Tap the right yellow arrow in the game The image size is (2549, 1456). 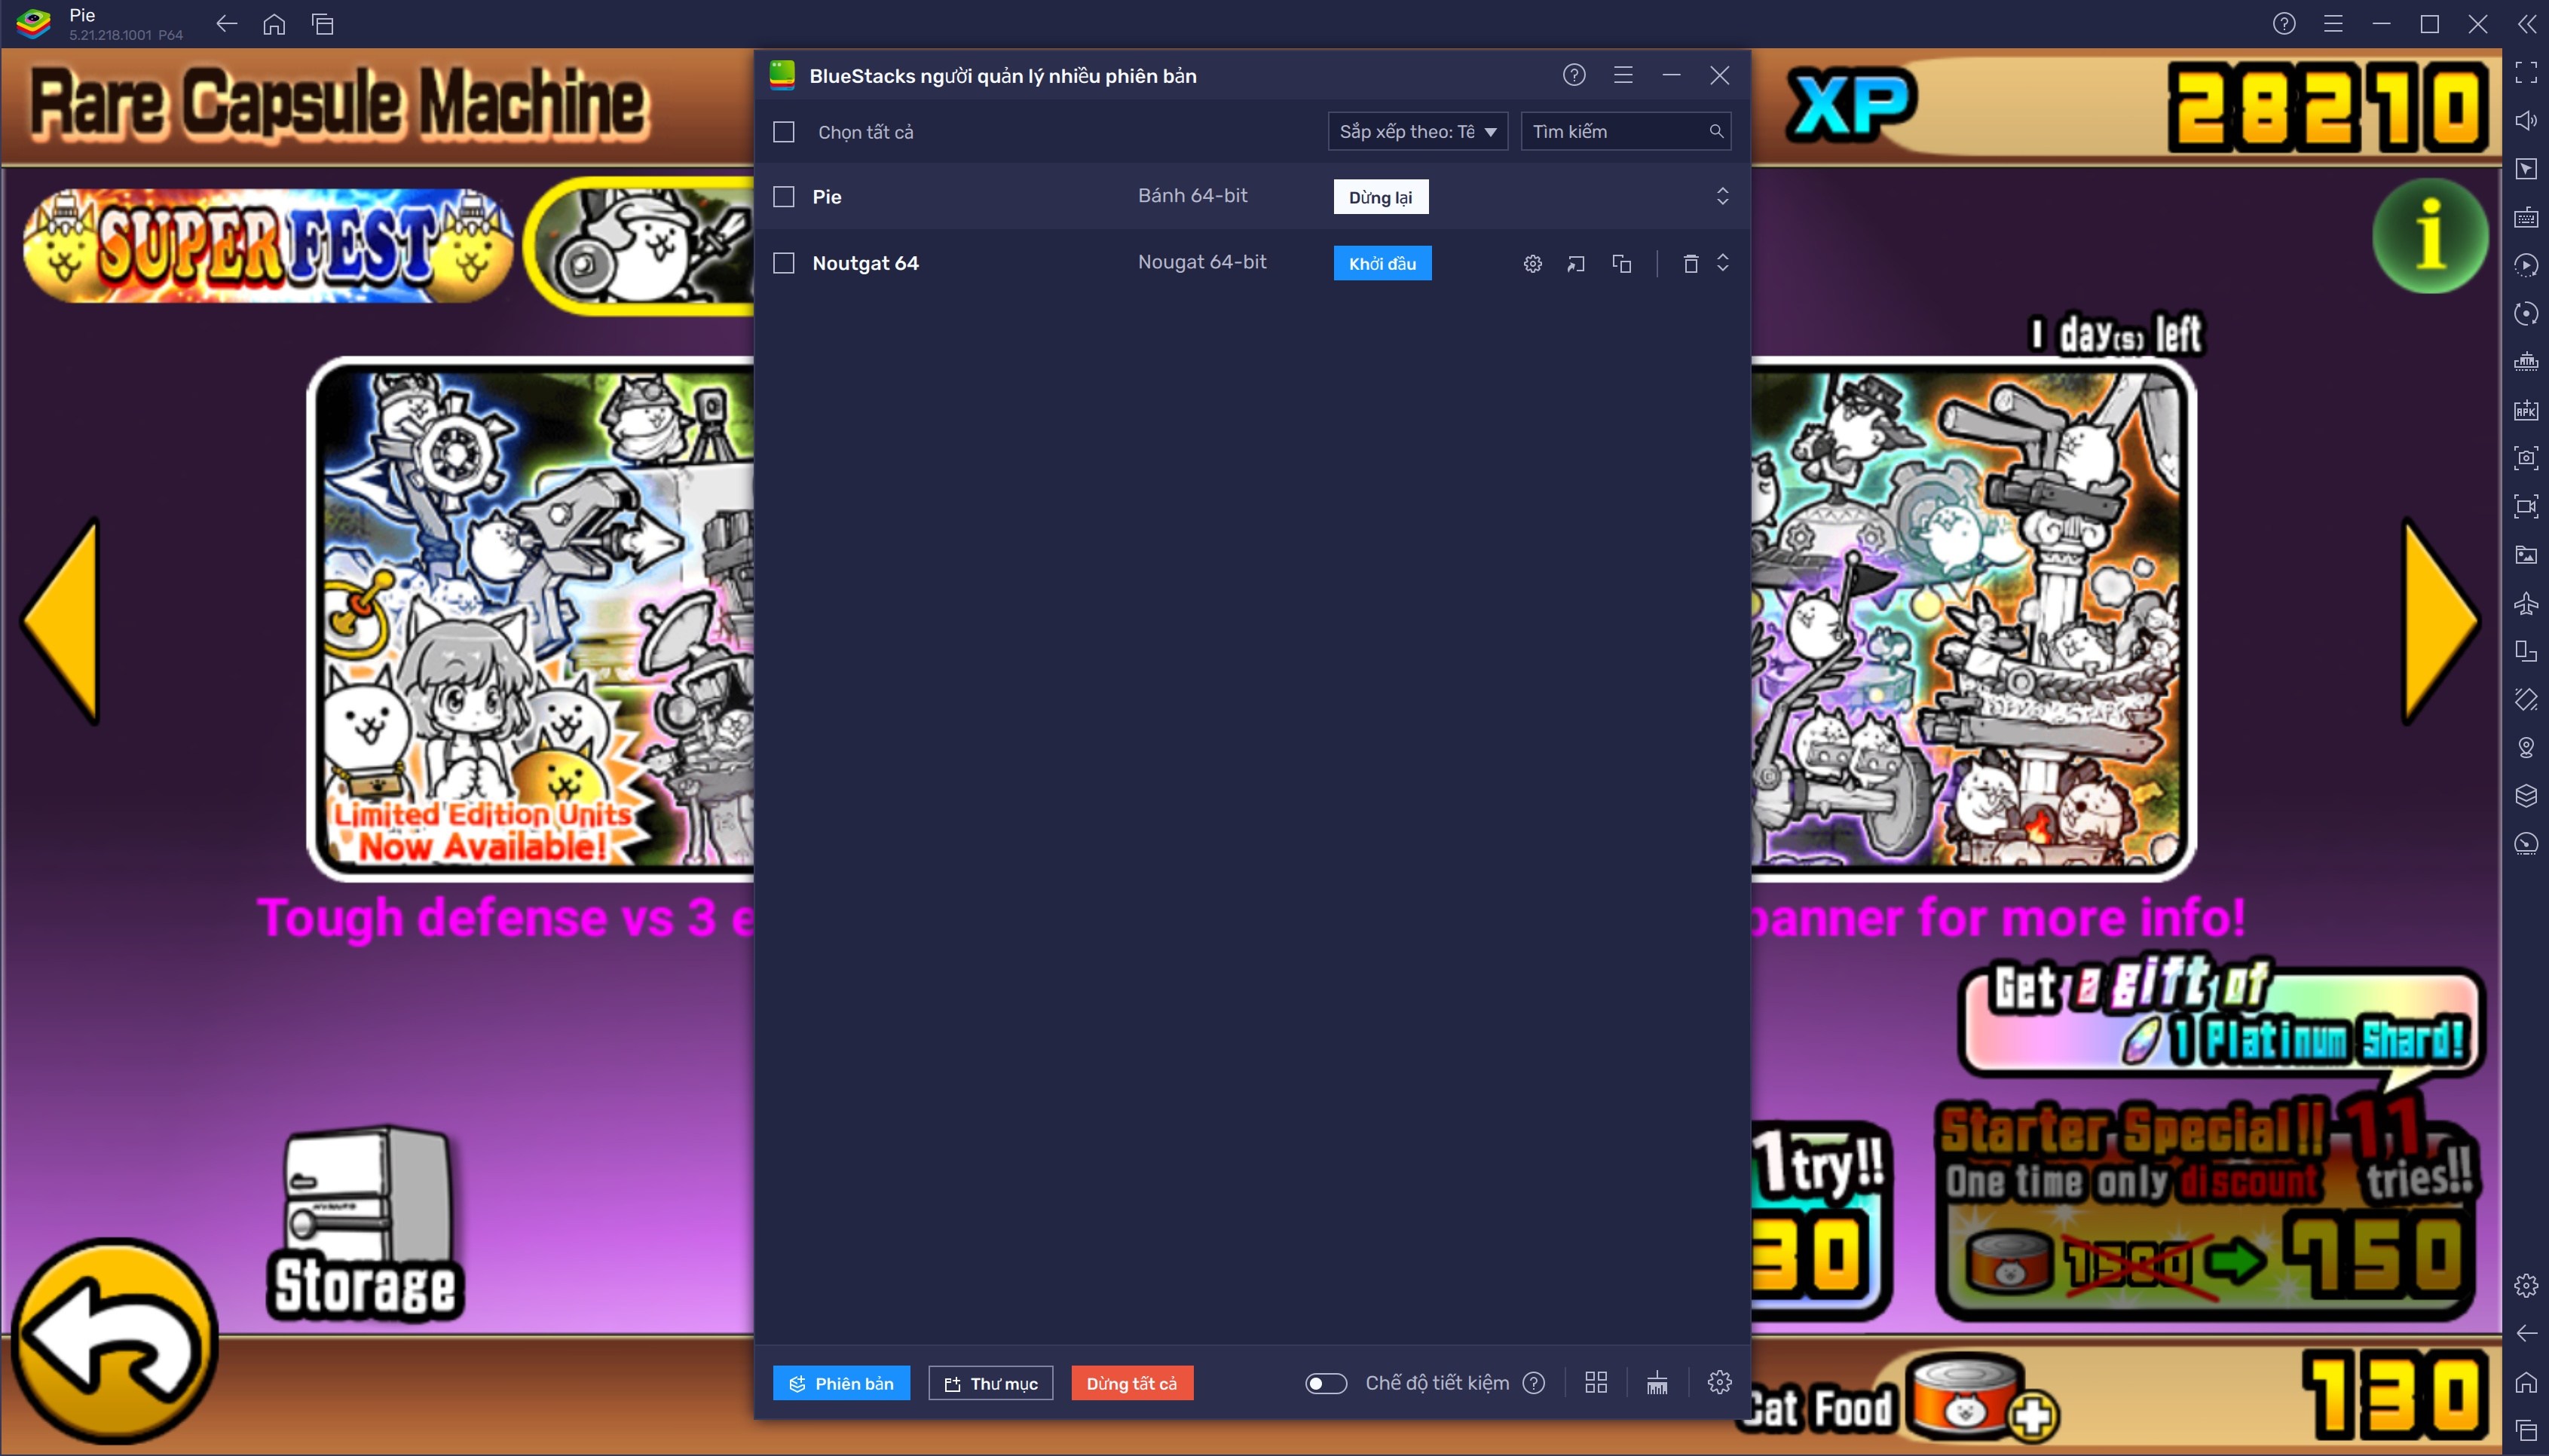coord(2440,621)
